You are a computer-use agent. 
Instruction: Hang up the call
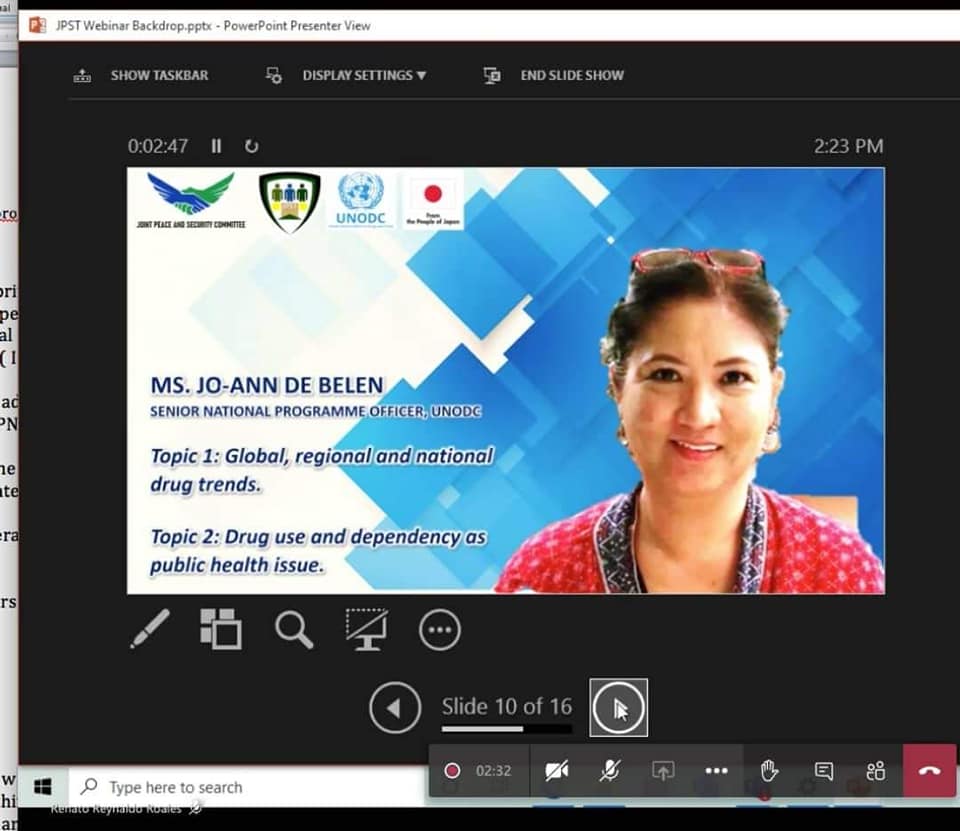coord(929,770)
